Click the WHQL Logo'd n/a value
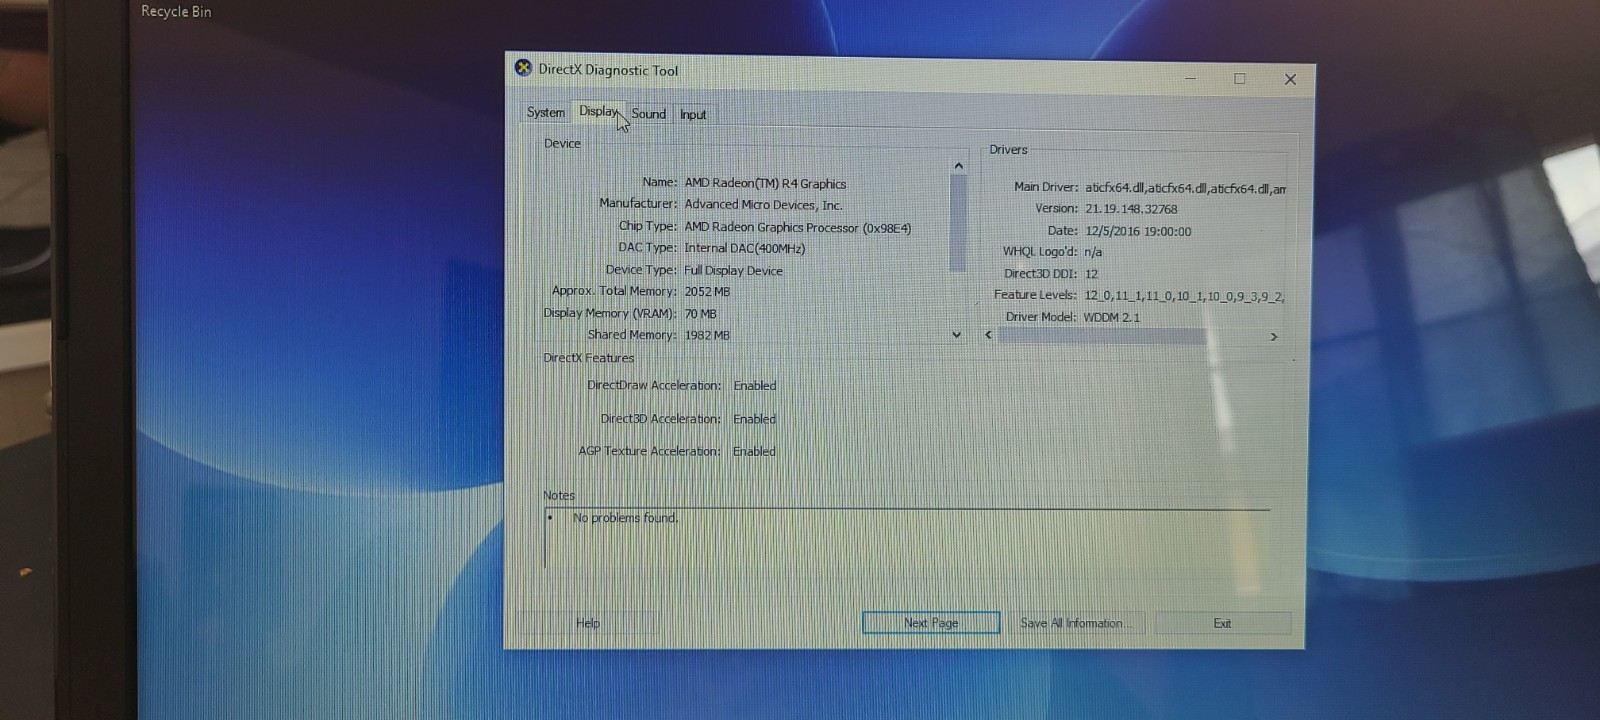Viewport: 1600px width, 720px height. (1093, 252)
